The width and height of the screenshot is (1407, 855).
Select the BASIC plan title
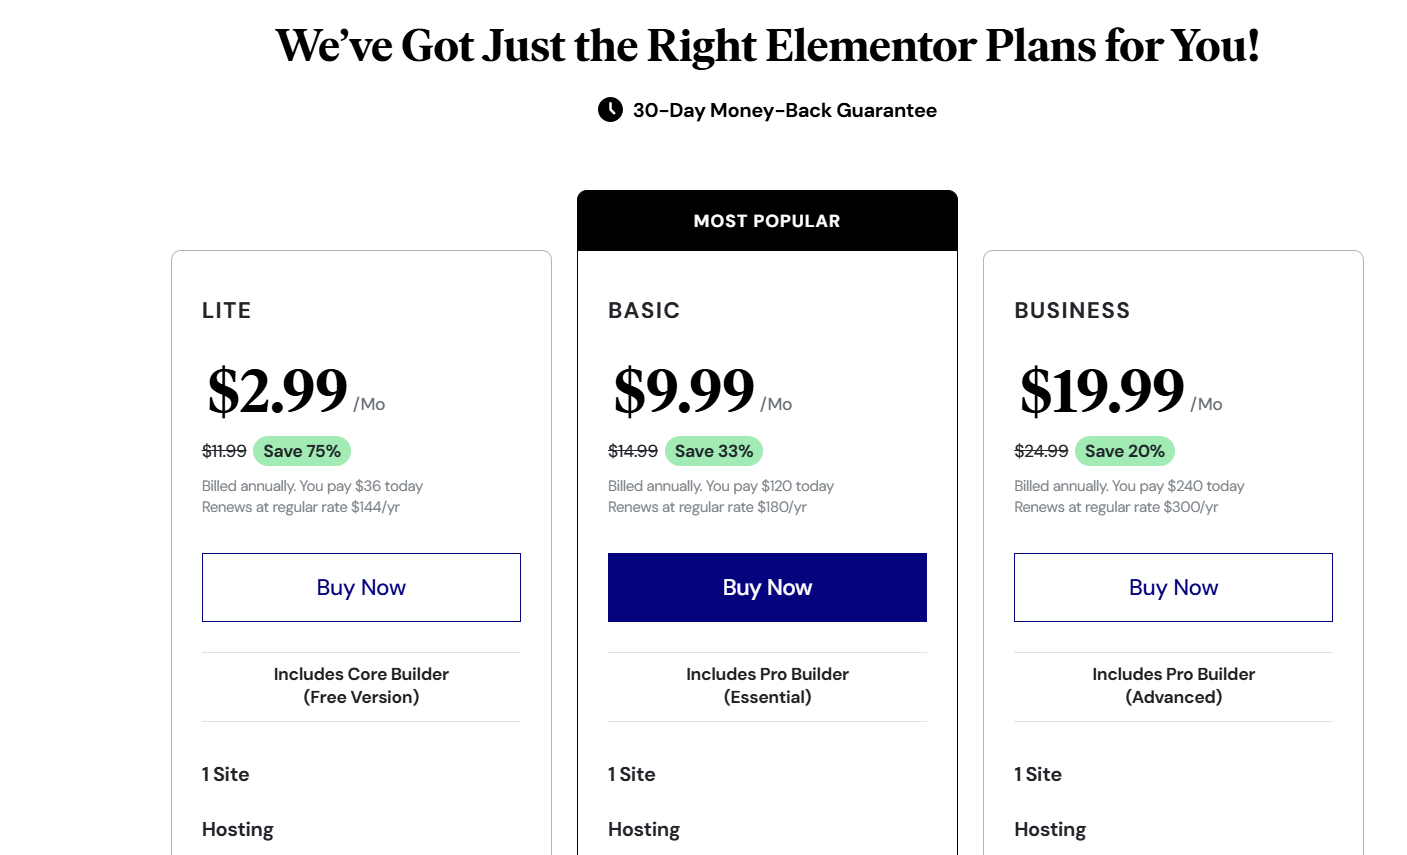click(644, 310)
